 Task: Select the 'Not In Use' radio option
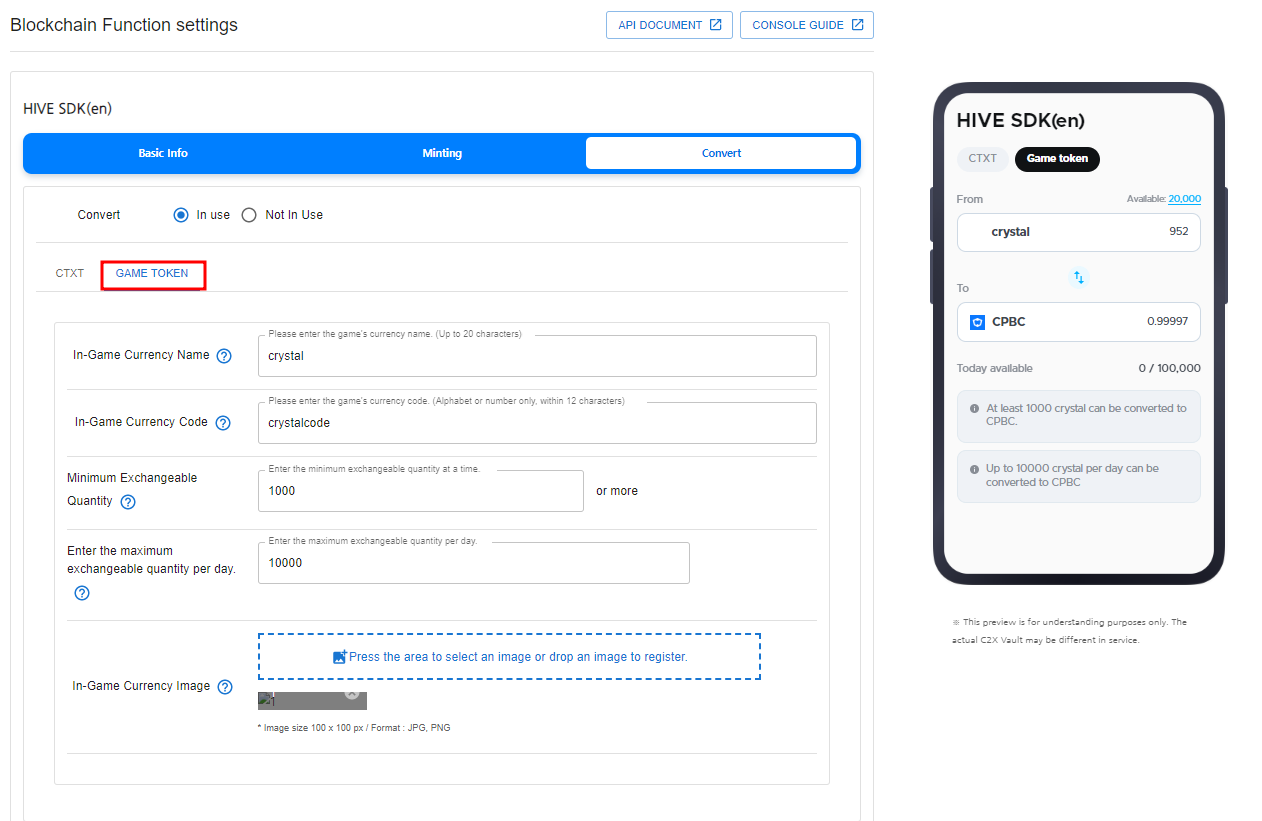[249, 215]
